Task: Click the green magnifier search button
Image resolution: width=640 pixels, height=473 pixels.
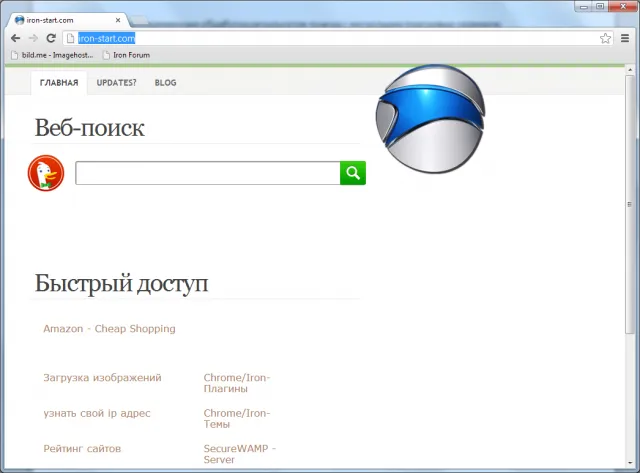Action: coord(353,173)
